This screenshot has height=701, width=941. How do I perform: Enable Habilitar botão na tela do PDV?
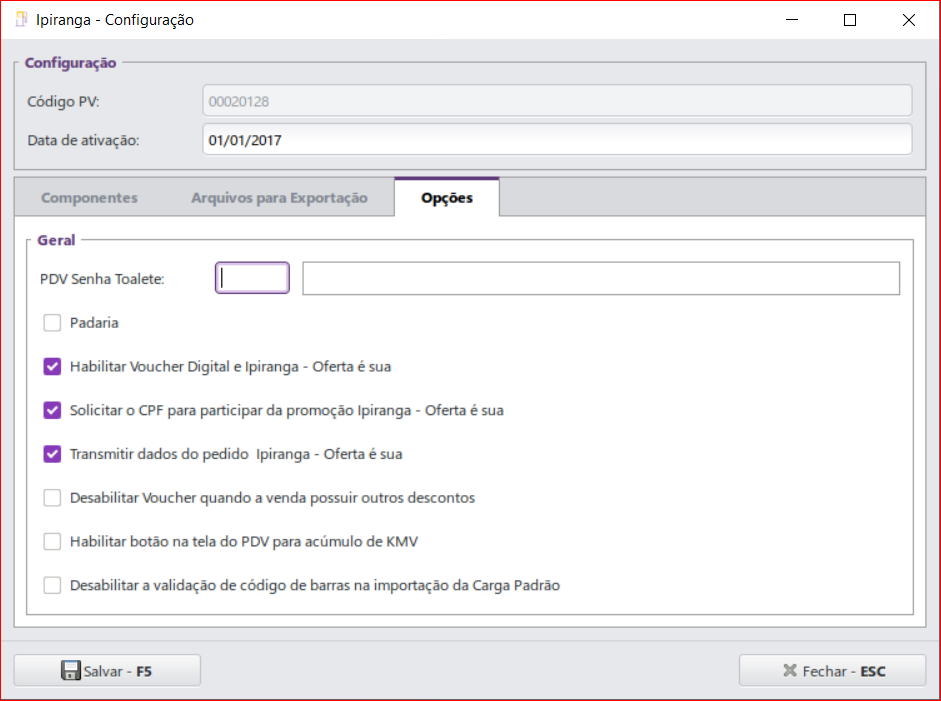(x=52, y=542)
